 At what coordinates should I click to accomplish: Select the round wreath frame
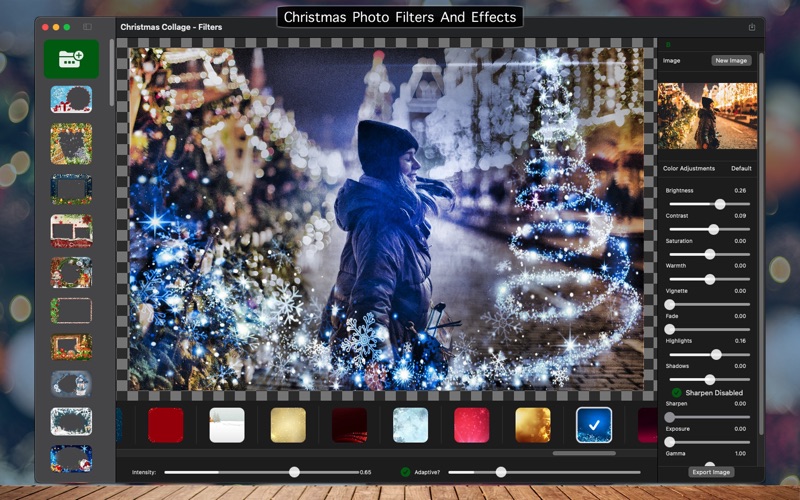point(71,272)
